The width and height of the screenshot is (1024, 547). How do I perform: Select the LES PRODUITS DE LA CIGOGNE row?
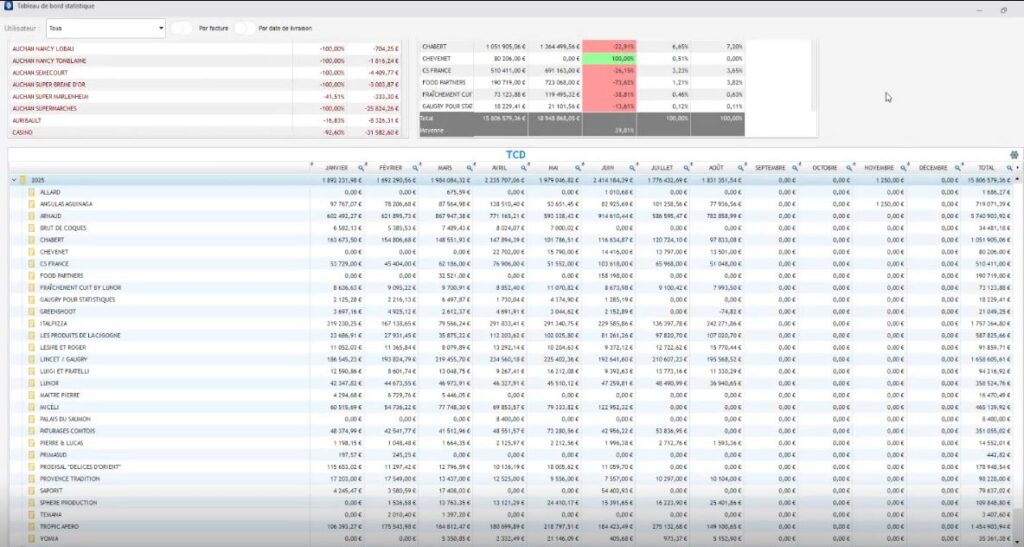coord(512,336)
